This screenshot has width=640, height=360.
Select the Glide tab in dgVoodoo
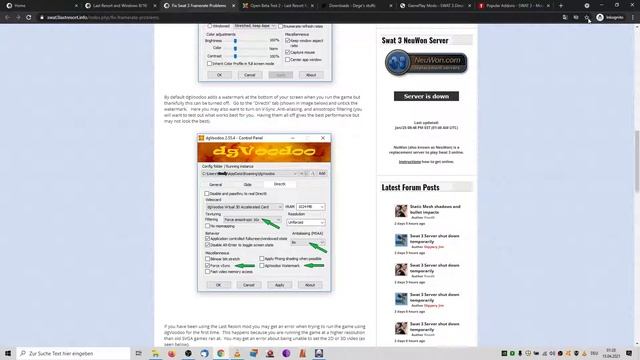click(x=247, y=184)
